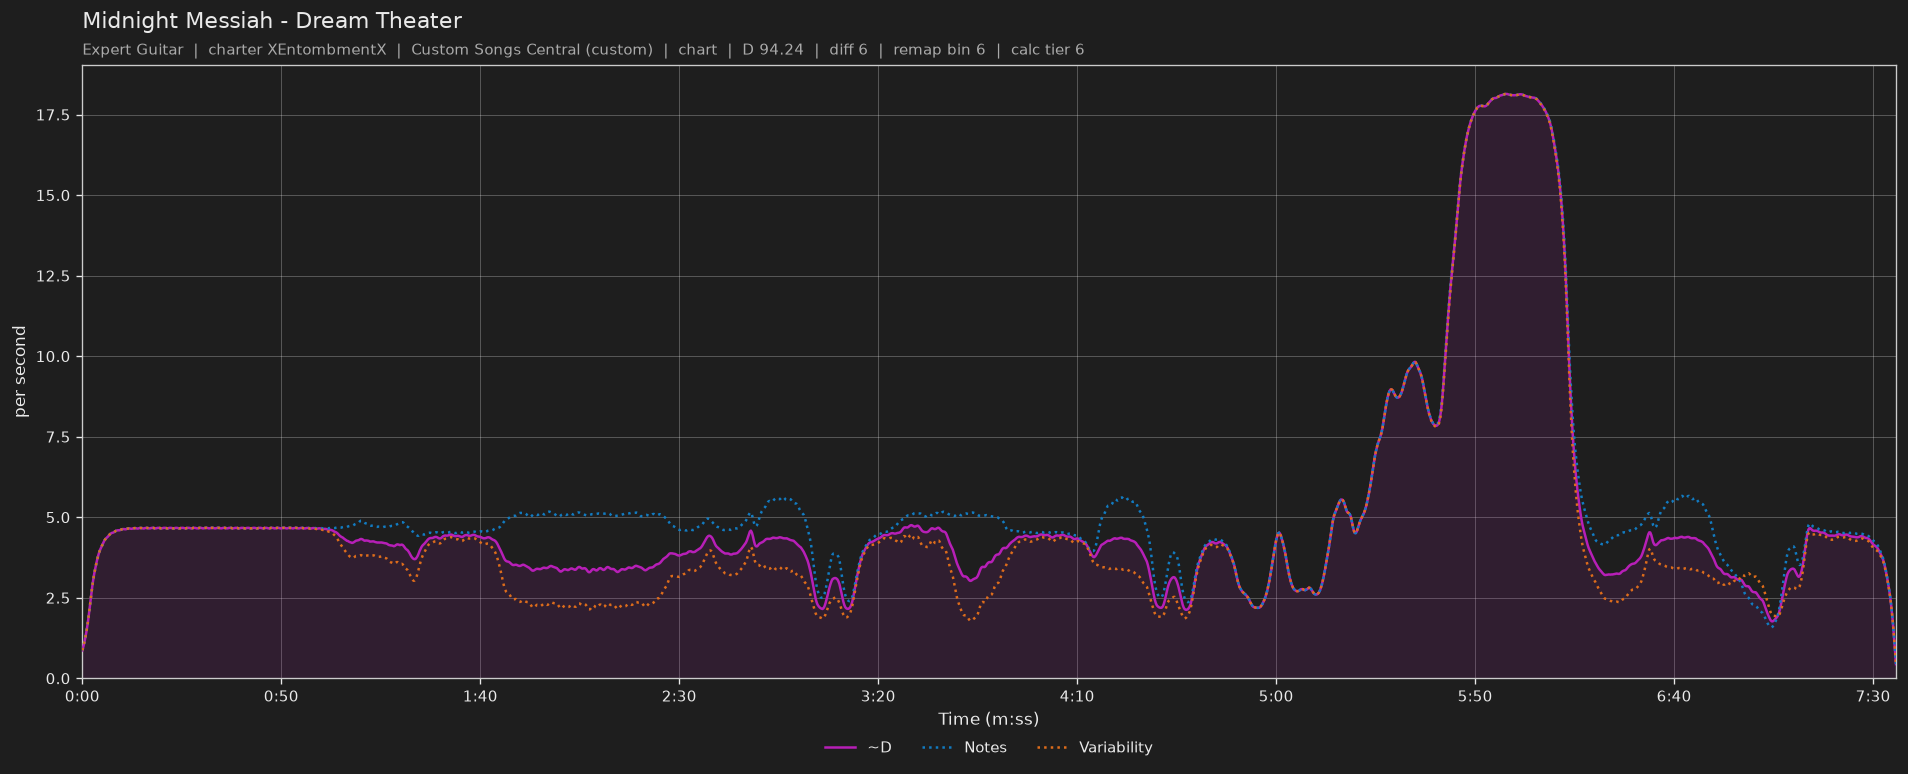
Task: Click the 3:20 time tick label
Action: pyautogui.click(x=878, y=696)
